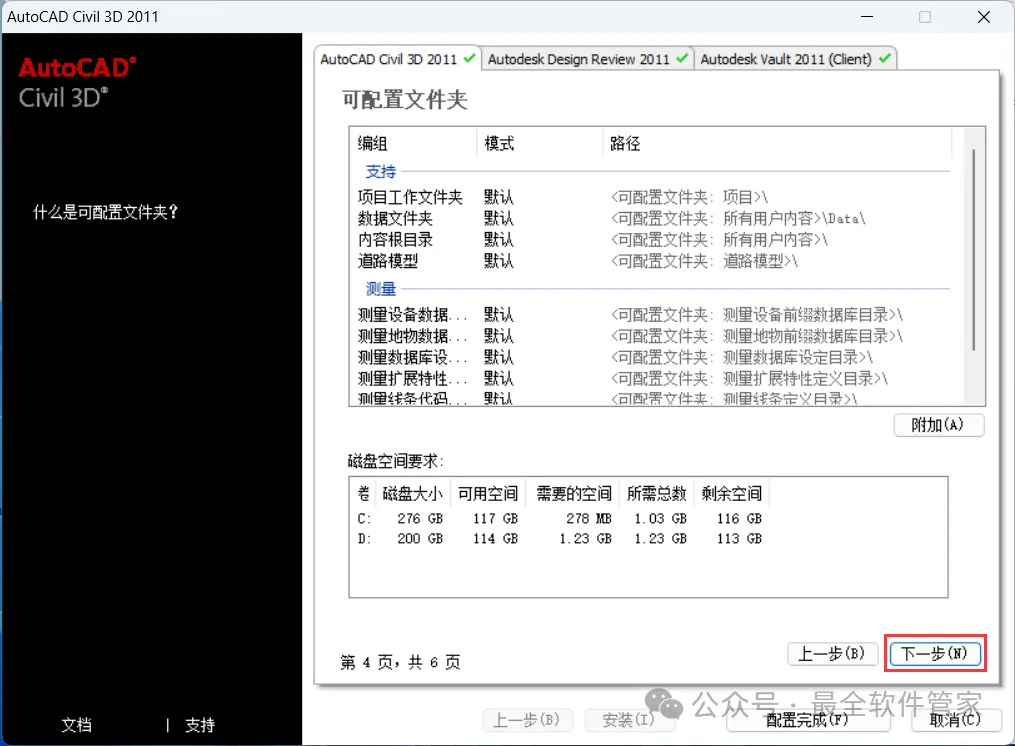Open Autodesk Vault 2011 (Client) tab

pyautogui.click(x=795, y=59)
